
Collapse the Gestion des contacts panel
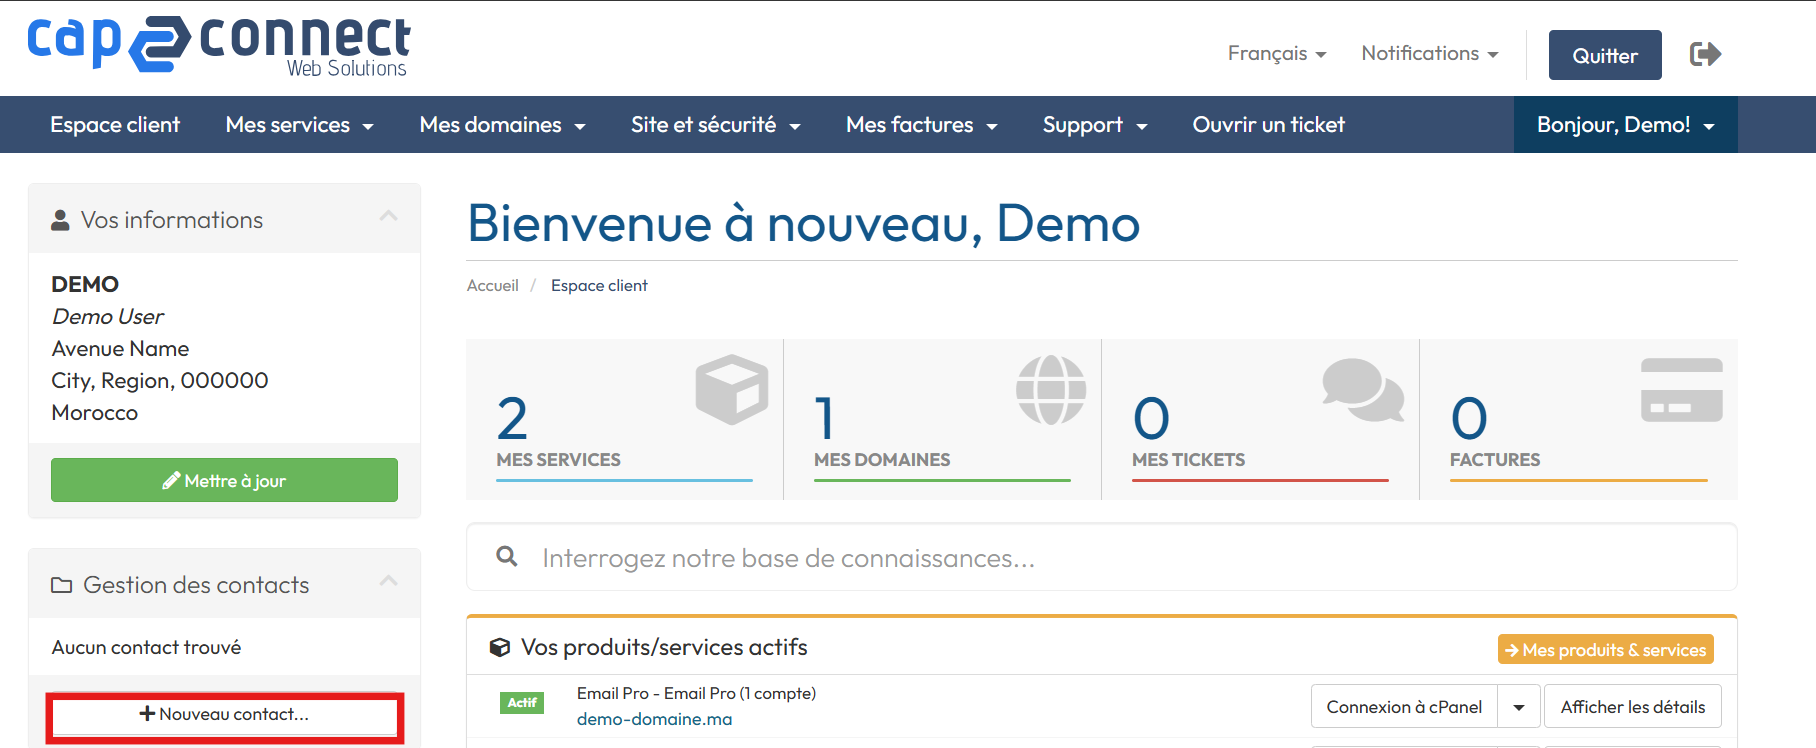pos(388,582)
